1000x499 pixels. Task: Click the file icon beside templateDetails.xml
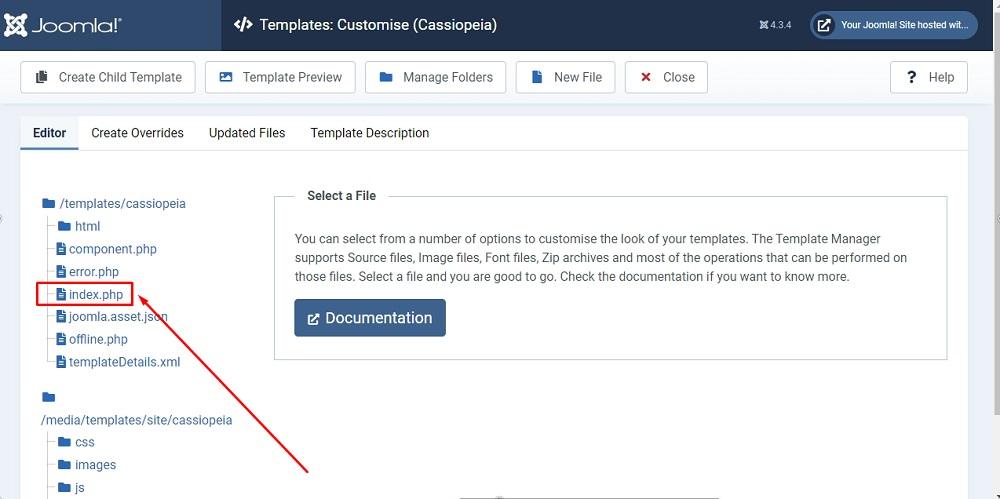click(x=61, y=362)
